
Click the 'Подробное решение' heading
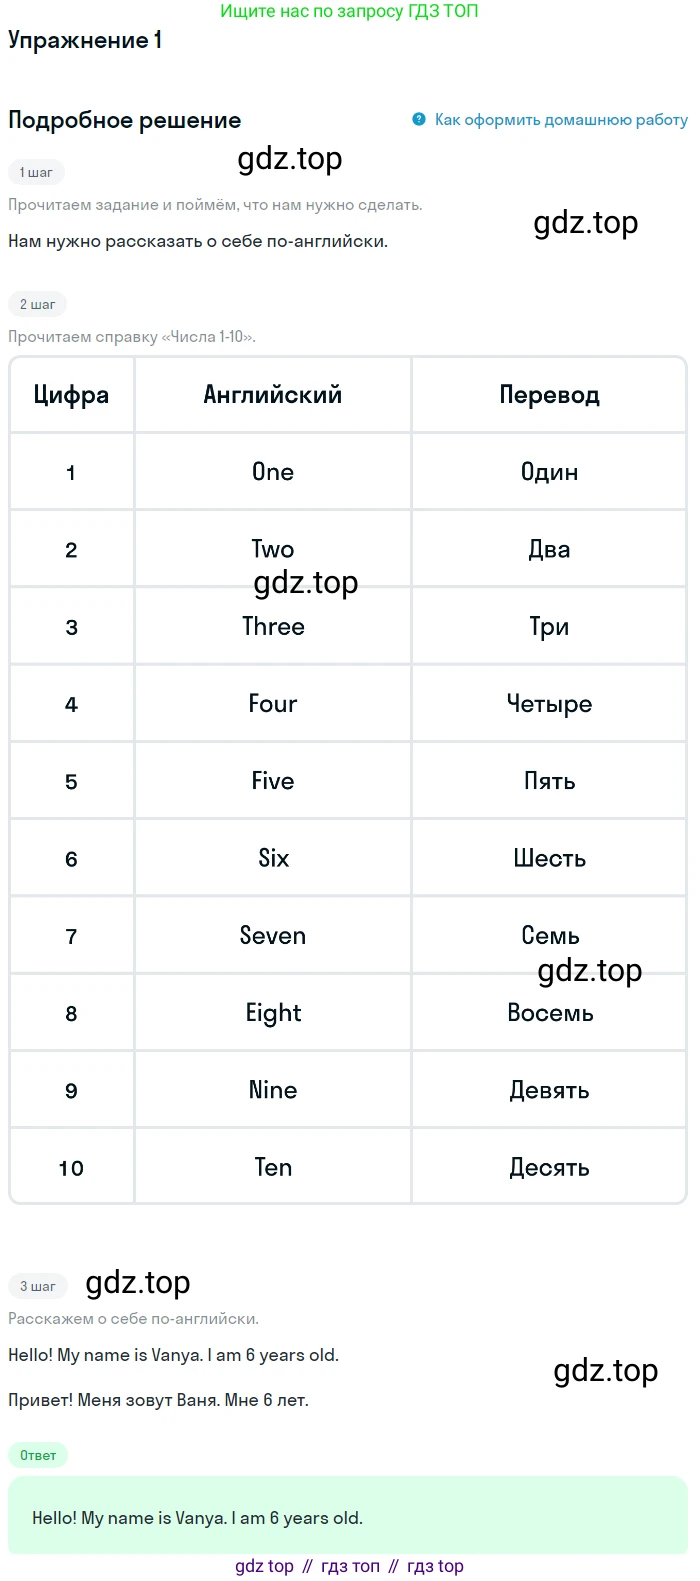(124, 120)
